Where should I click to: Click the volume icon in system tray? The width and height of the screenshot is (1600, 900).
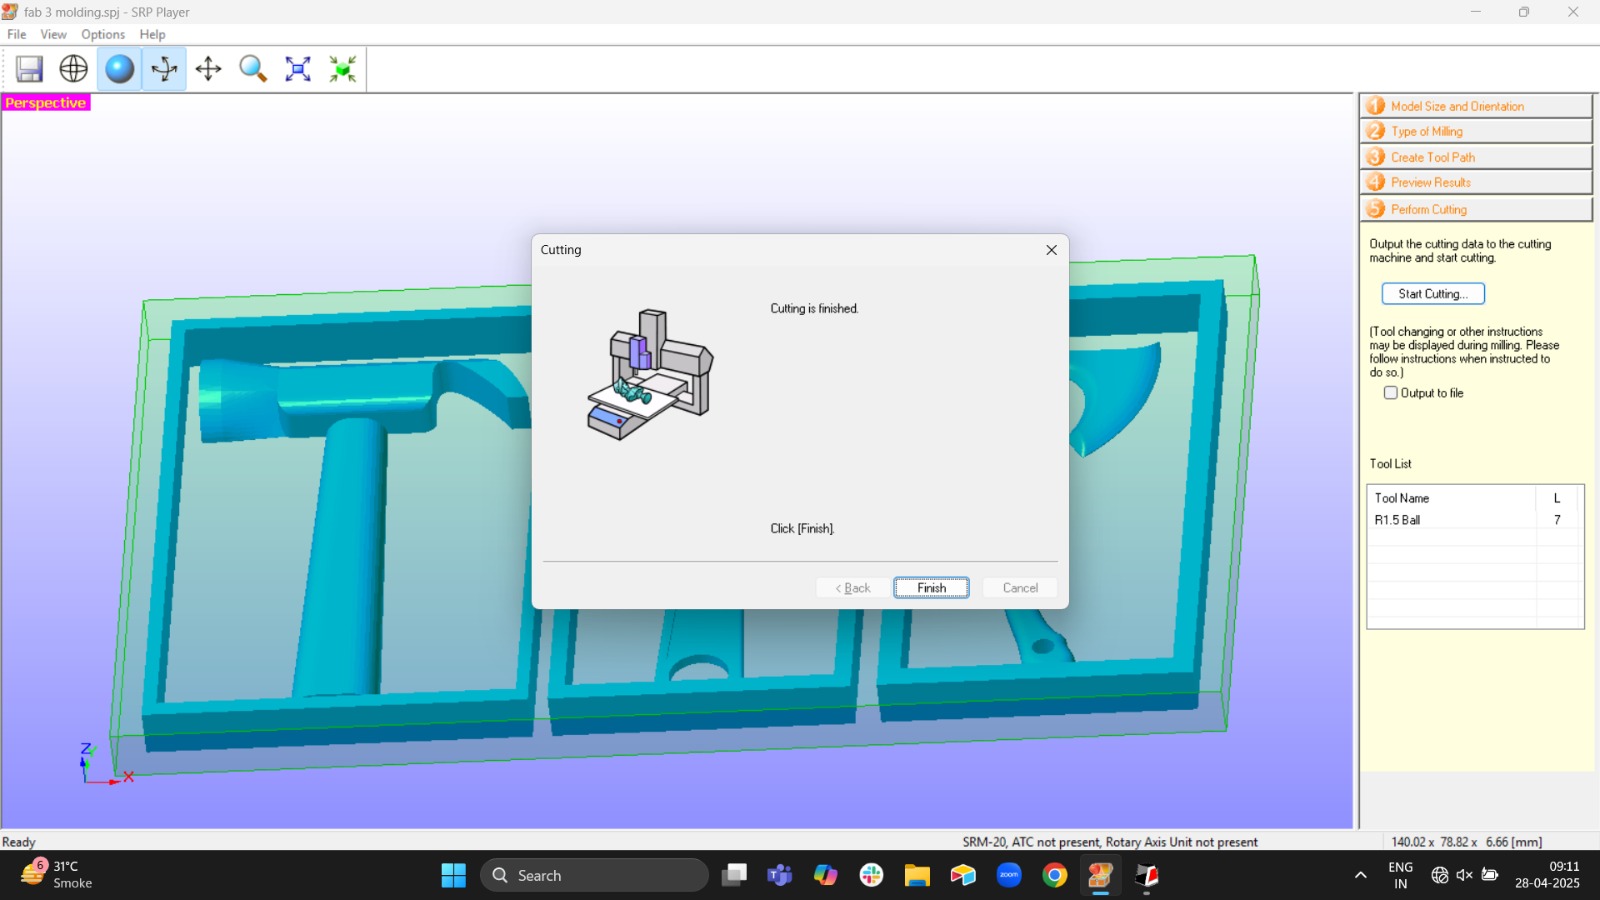click(1464, 875)
